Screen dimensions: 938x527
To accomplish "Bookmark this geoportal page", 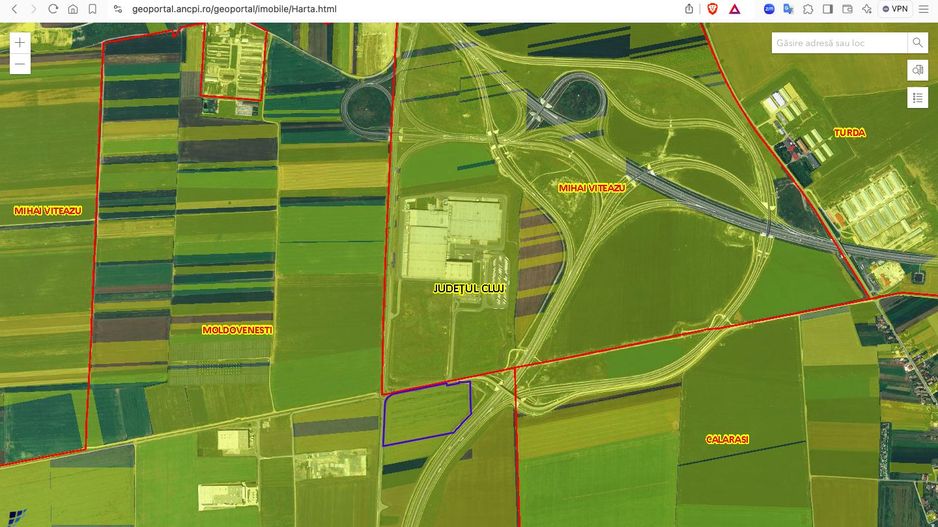I will [92, 9].
